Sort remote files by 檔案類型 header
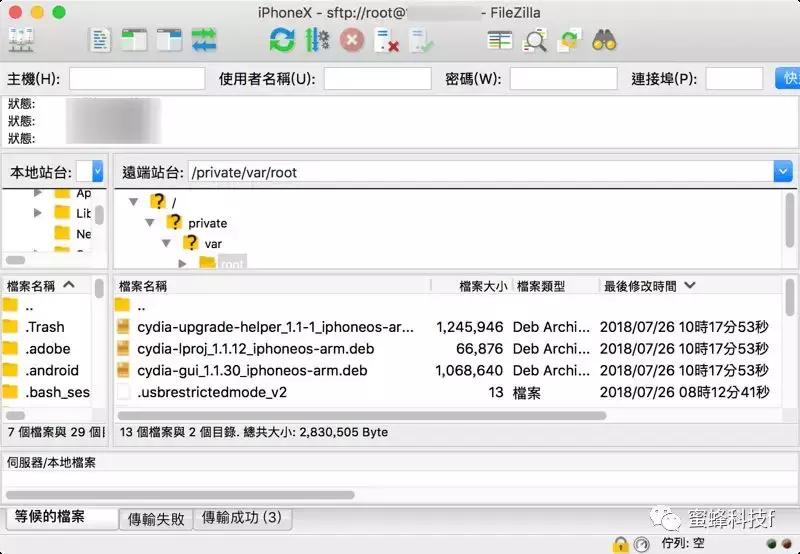Viewport: 800px width, 554px height. 555,286
